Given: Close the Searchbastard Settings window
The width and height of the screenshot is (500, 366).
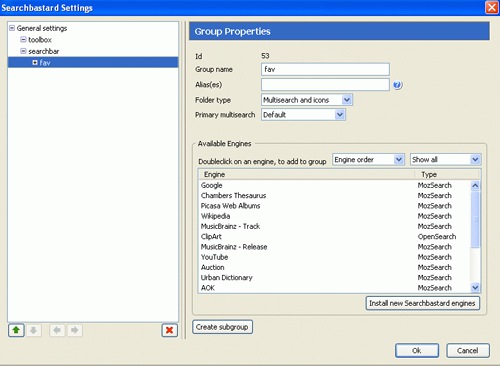Looking at the screenshot, I should point(492,7).
